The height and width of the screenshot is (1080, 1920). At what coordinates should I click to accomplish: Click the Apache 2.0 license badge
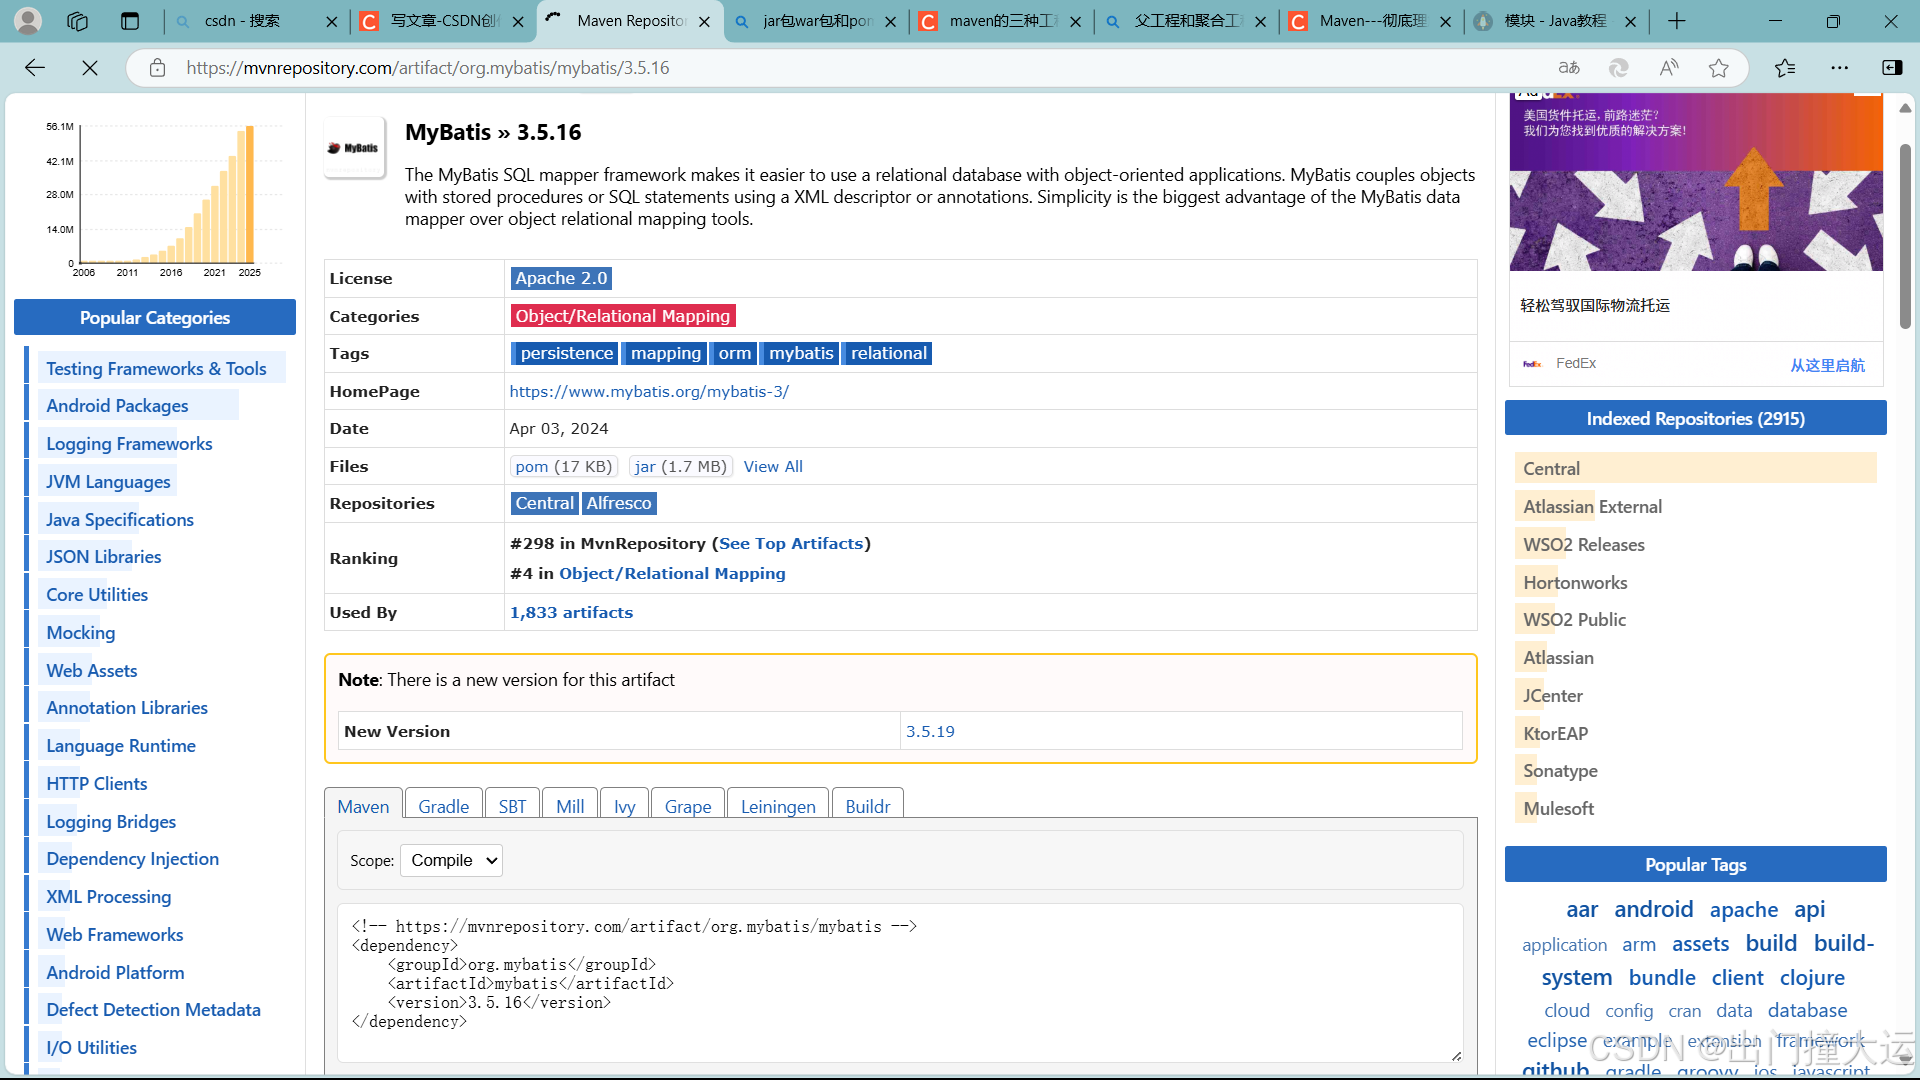tap(561, 278)
